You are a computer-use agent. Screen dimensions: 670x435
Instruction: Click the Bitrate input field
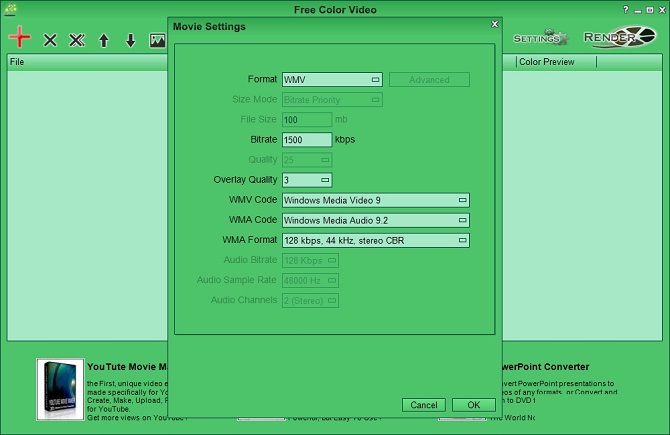click(x=306, y=140)
